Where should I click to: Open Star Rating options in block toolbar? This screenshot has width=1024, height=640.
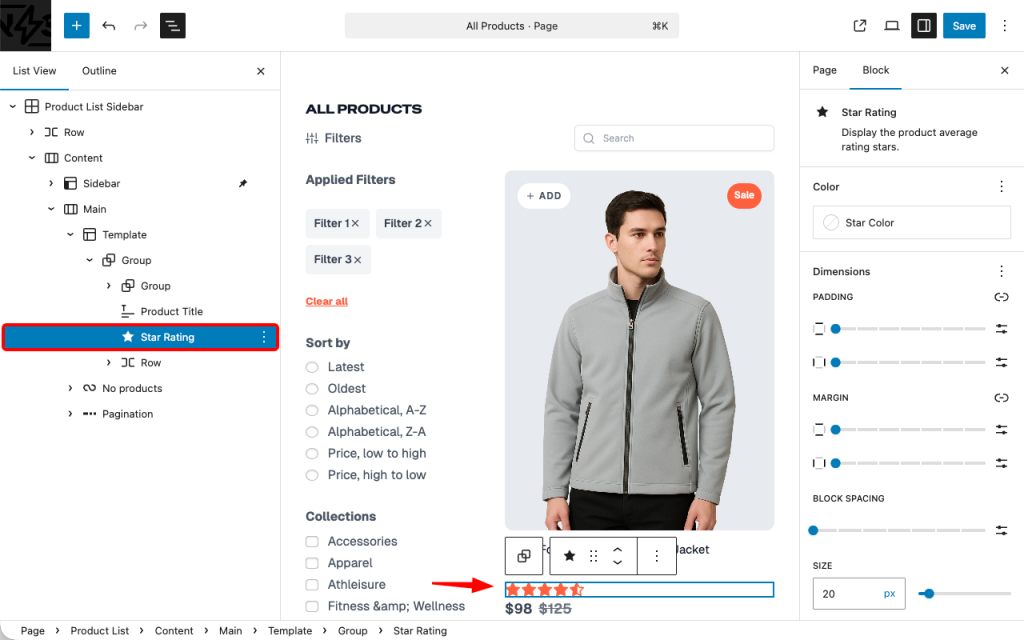click(656, 556)
